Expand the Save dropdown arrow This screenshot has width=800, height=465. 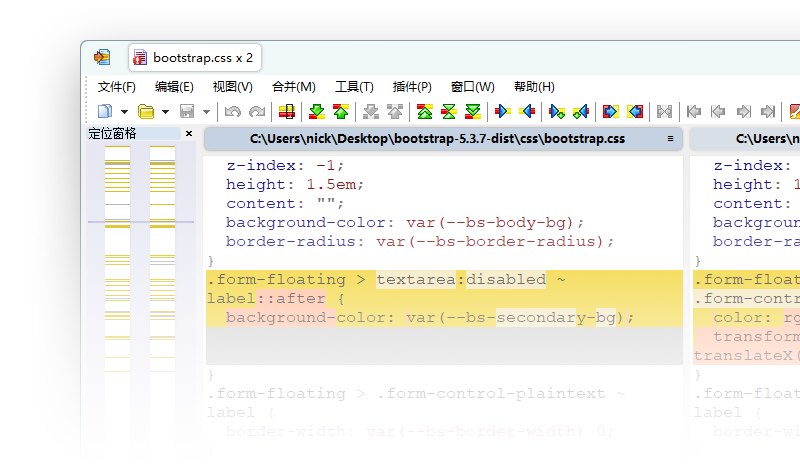tap(207, 111)
